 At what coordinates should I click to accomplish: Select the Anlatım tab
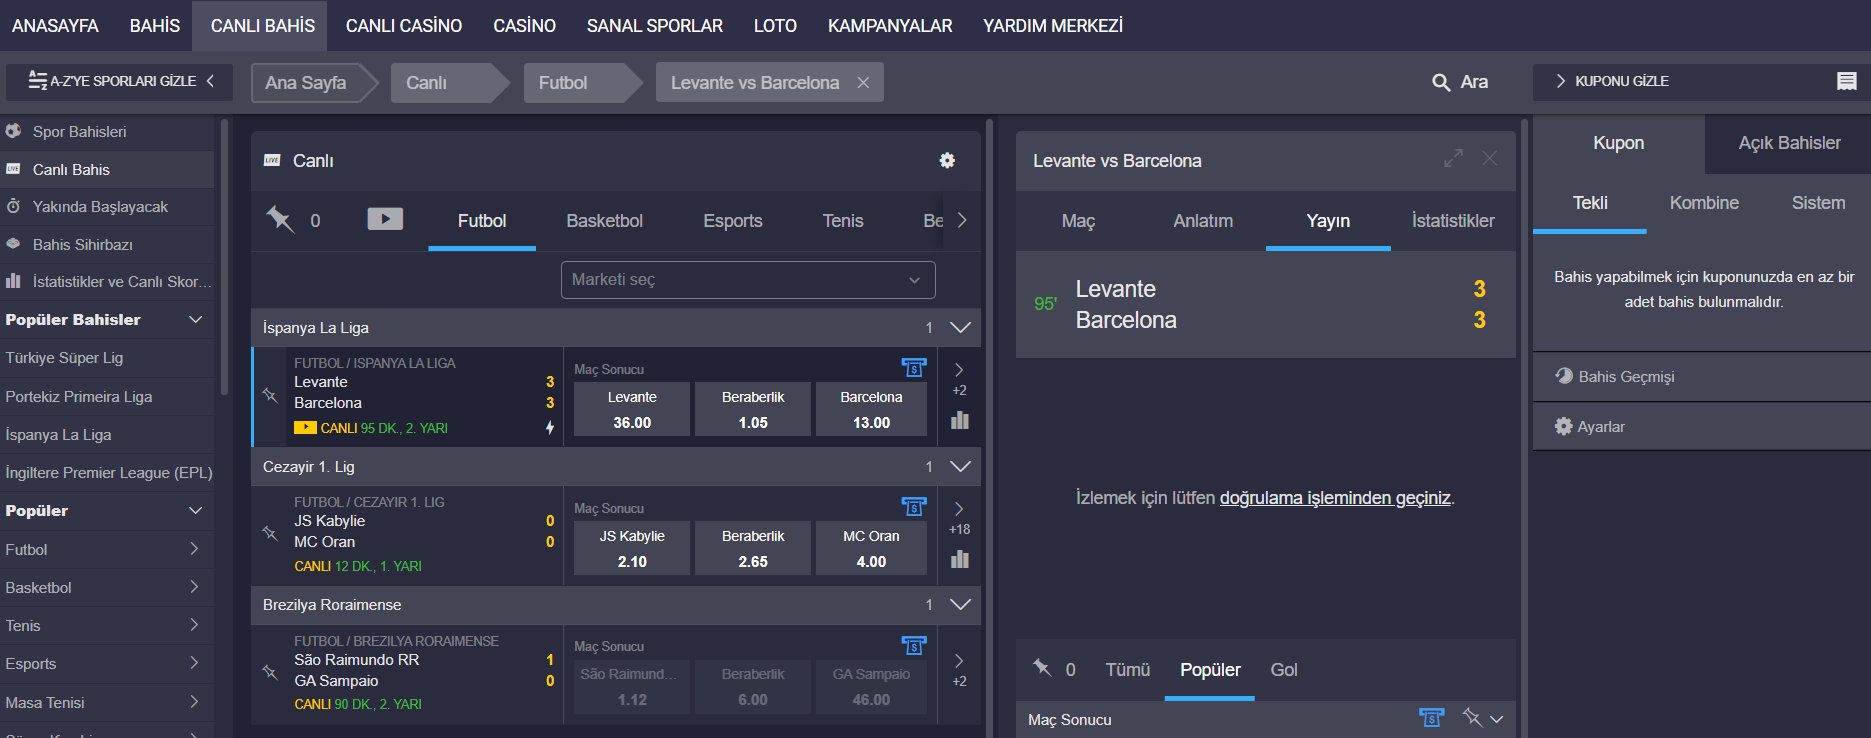1203,221
